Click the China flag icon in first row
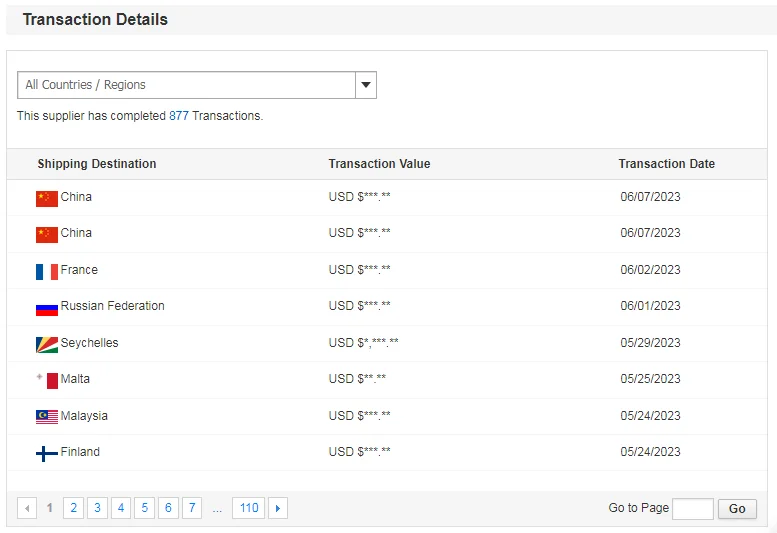The height and width of the screenshot is (533, 777). pyautogui.click(x=47, y=198)
